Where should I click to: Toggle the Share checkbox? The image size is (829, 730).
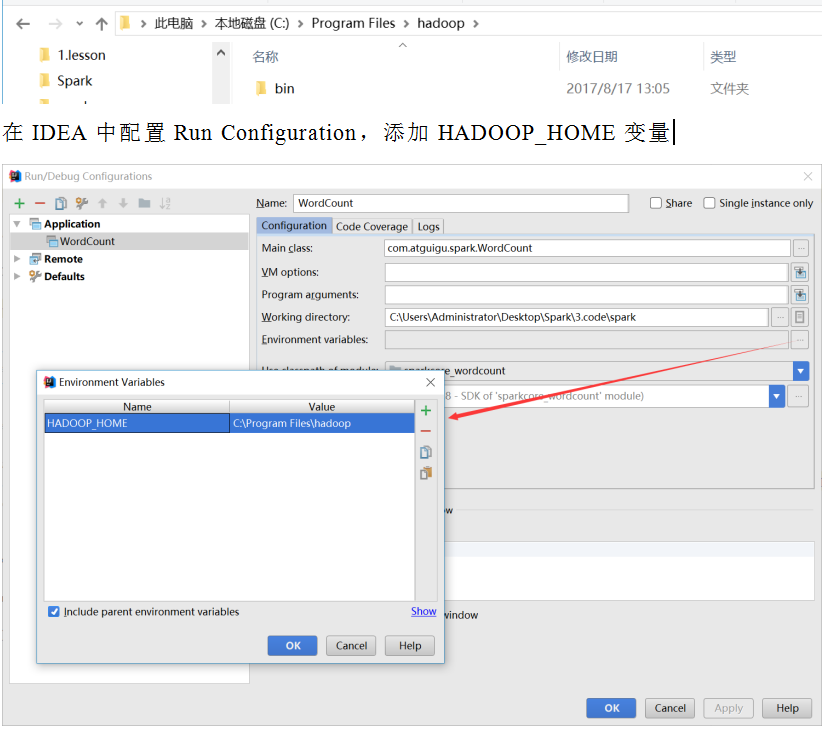point(656,204)
